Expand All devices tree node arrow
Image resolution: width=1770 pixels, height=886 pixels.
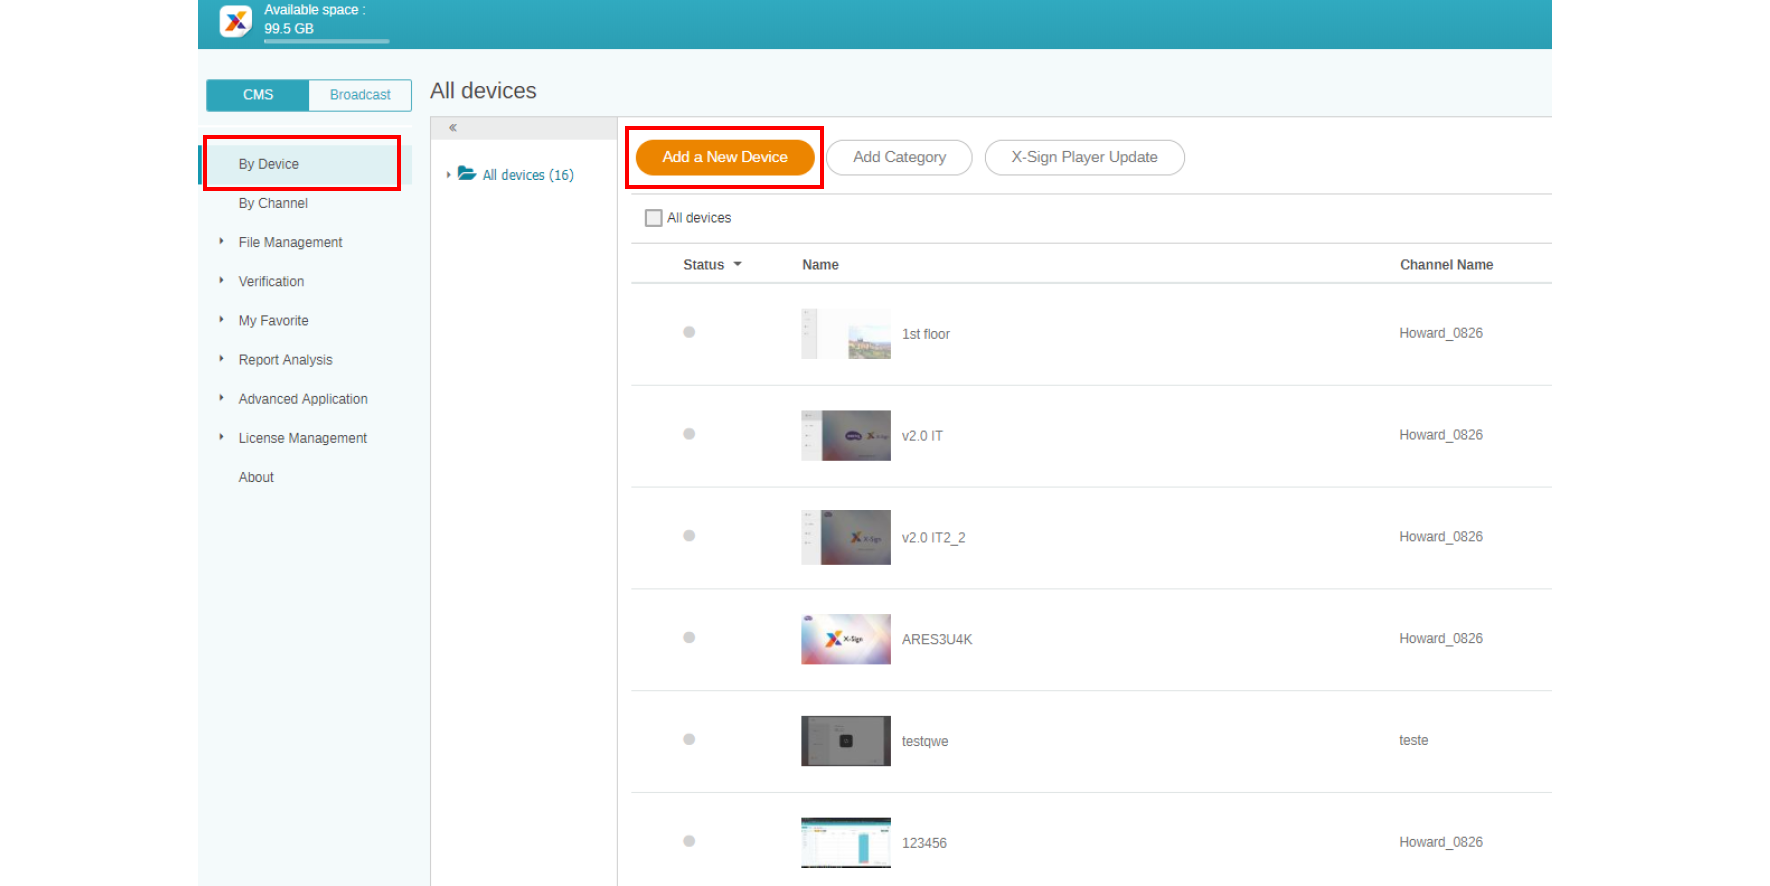pos(448,175)
